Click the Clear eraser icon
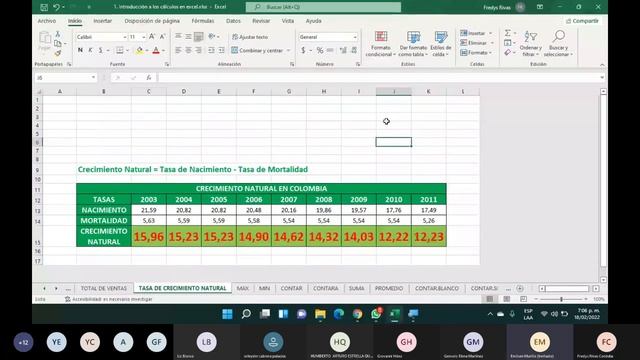The width and height of the screenshot is (640, 360). 507,53
